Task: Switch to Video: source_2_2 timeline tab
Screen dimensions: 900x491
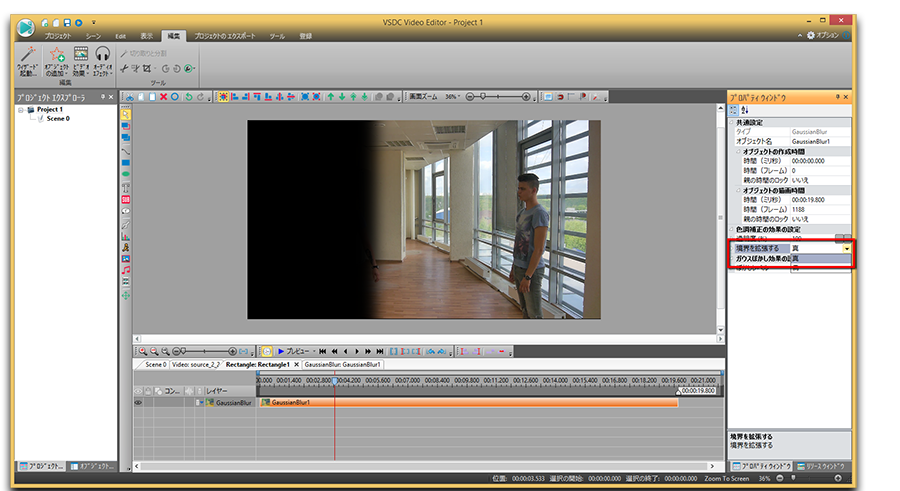Action: coord(196,365)
